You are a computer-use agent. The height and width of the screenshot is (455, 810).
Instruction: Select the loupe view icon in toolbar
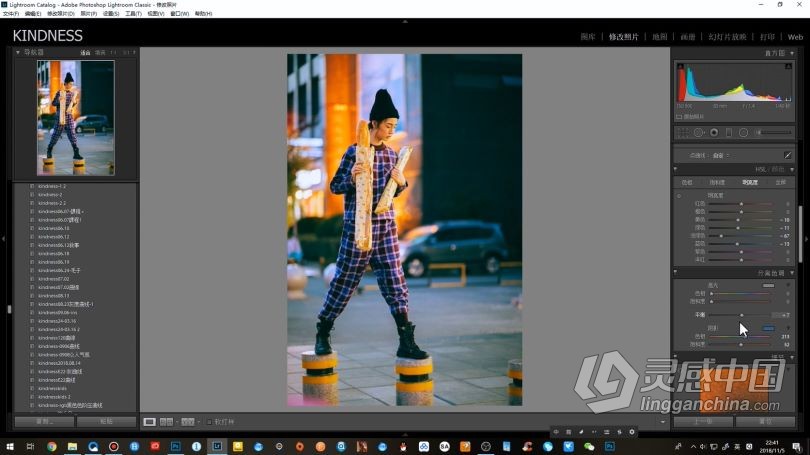(x=150, y=422)
